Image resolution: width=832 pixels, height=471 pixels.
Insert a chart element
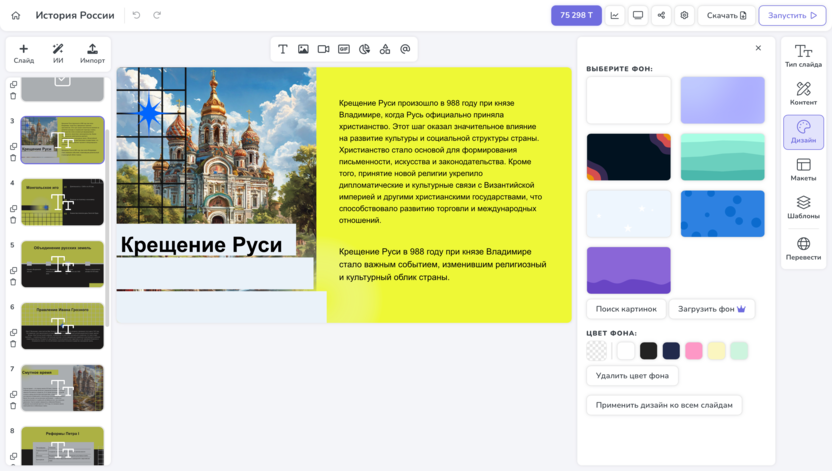364,49
